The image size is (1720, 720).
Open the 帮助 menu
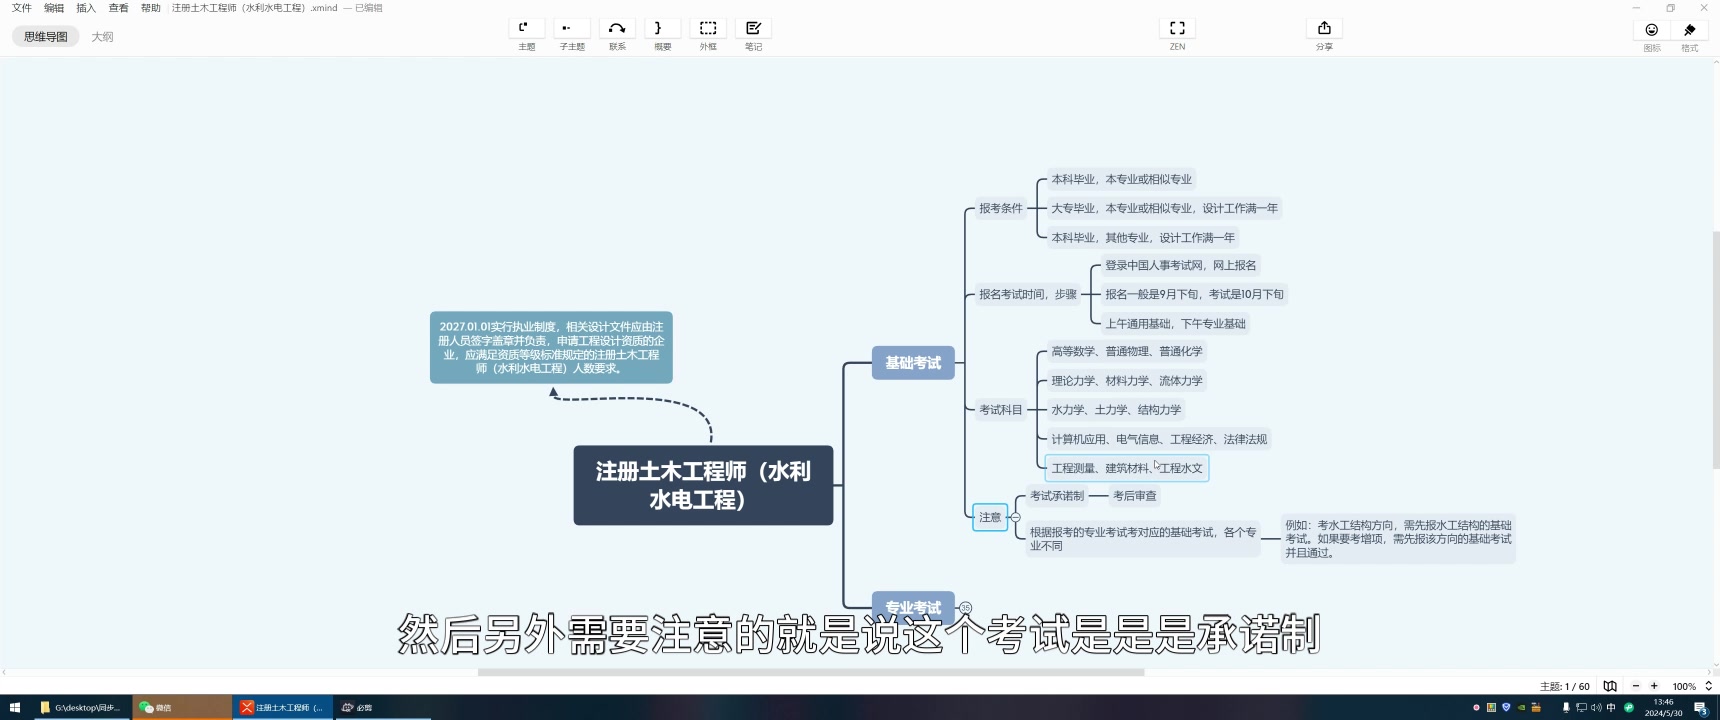coord(150,8)
